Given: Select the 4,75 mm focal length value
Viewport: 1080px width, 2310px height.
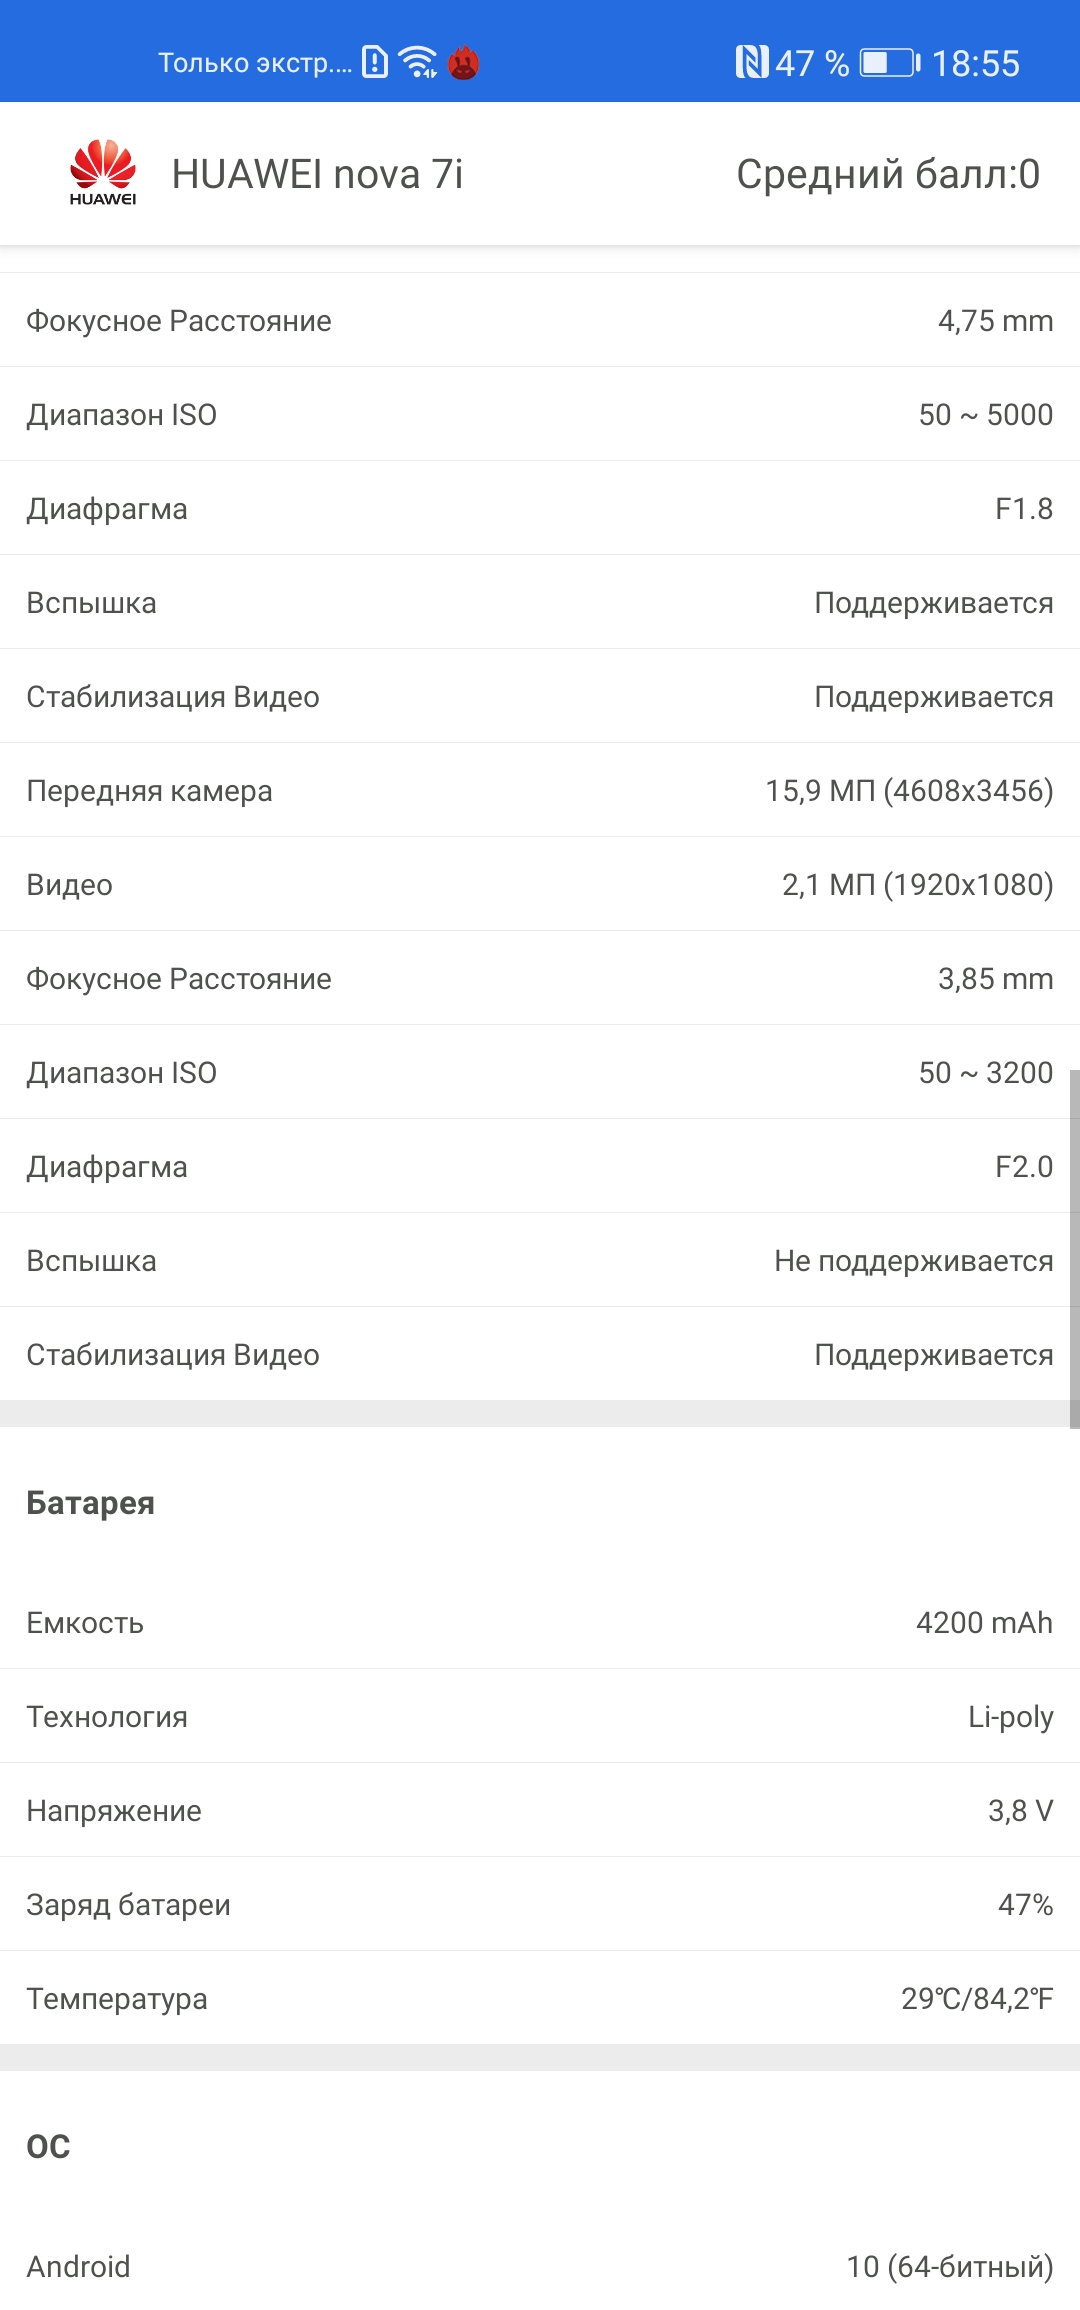Looking at the screenshot, I should pos(995,321).
